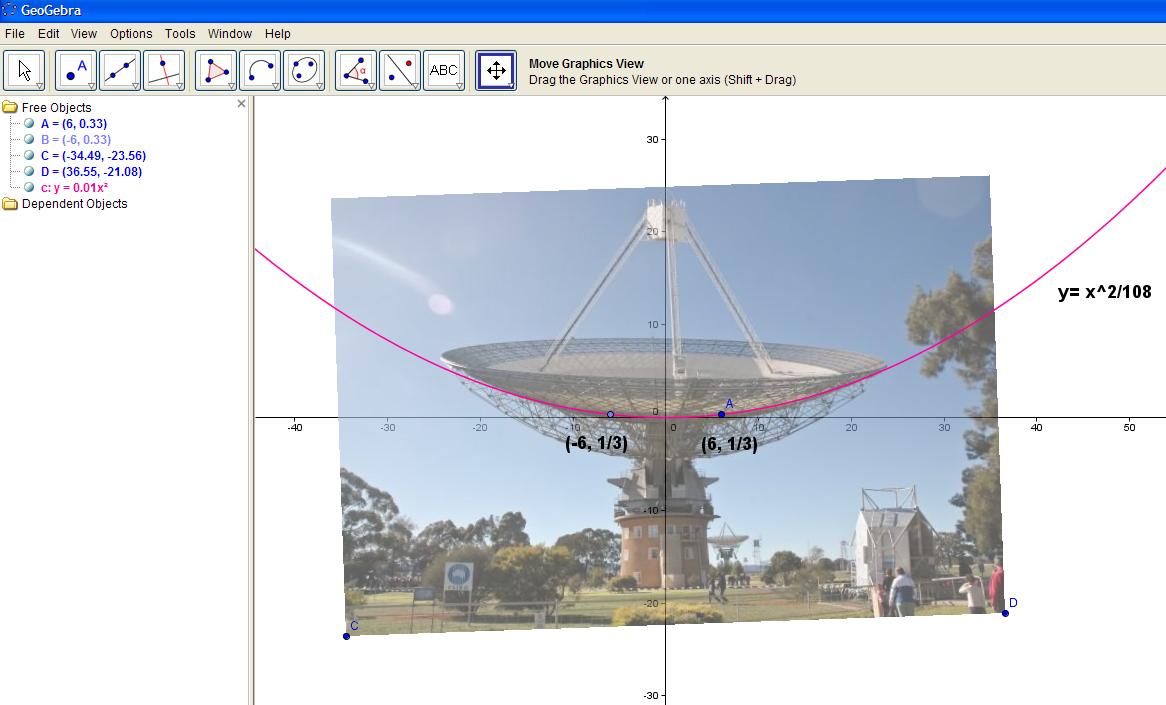This screenshot has width=1166, height=705.
Task: Click point D at the image corner
Action: click(x=1005, y=613)
